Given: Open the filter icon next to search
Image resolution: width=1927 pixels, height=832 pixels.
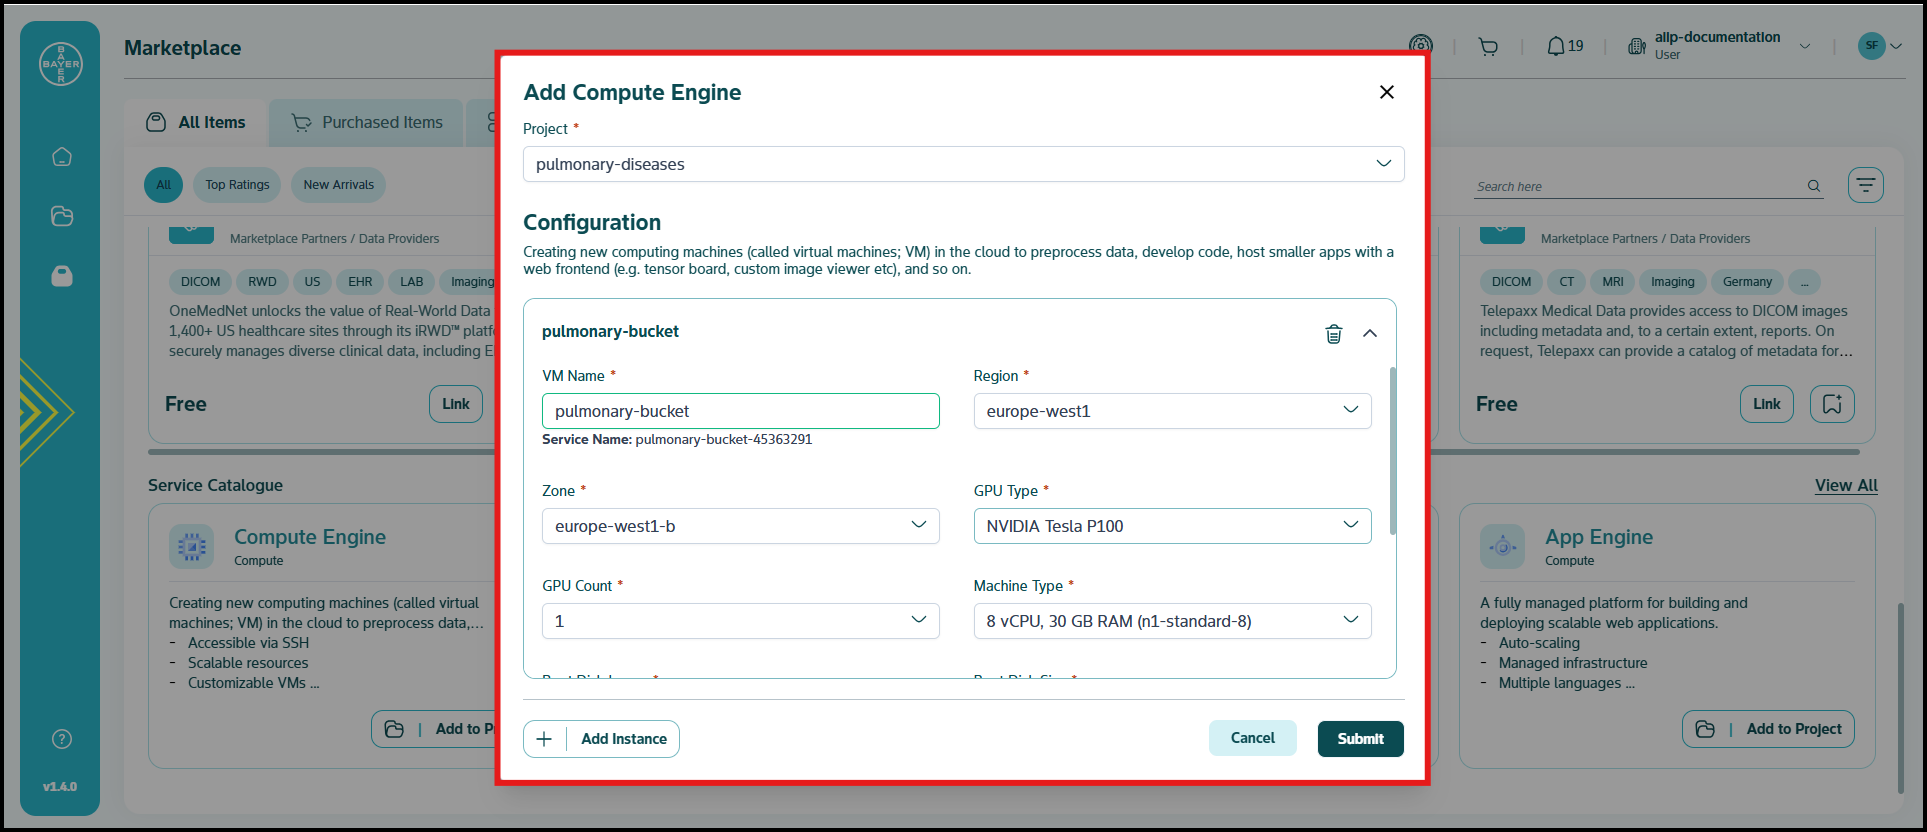Looking at the screenshot, I should pyautogui.click(x=1865, y=185).
